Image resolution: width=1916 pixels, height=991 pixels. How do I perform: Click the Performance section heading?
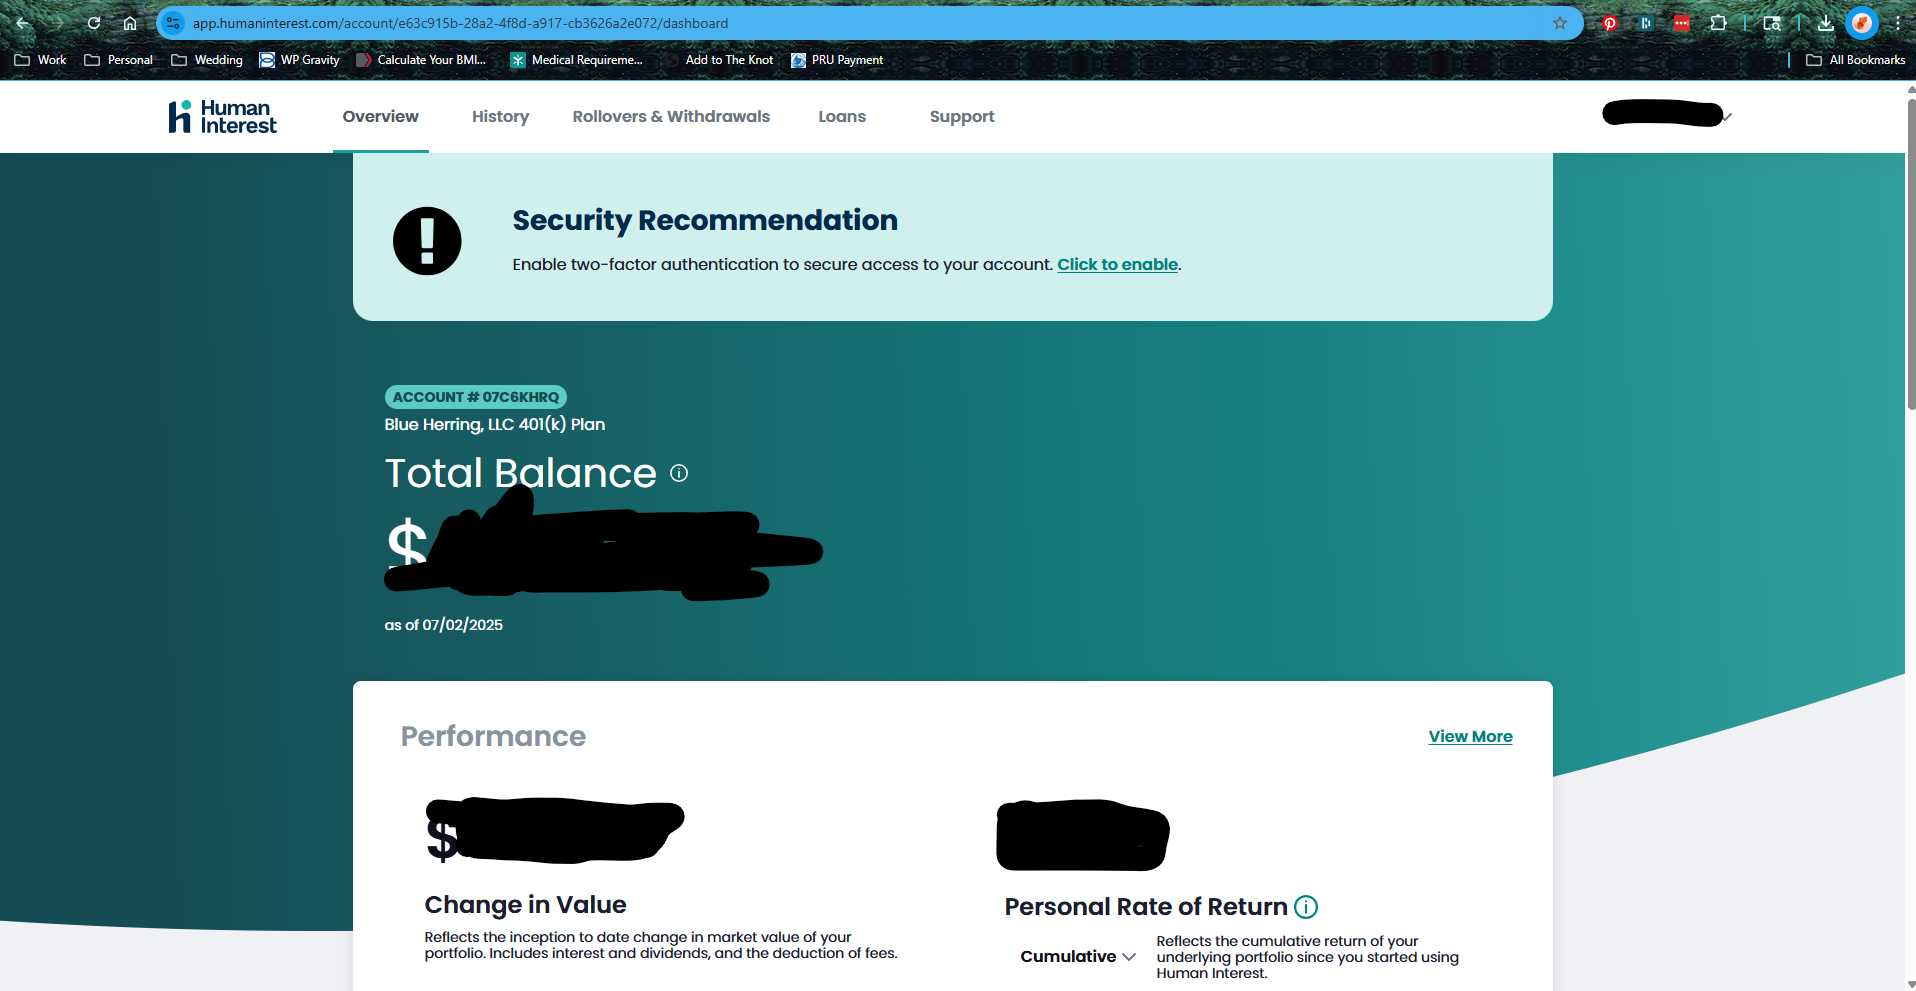click(493, 737)
